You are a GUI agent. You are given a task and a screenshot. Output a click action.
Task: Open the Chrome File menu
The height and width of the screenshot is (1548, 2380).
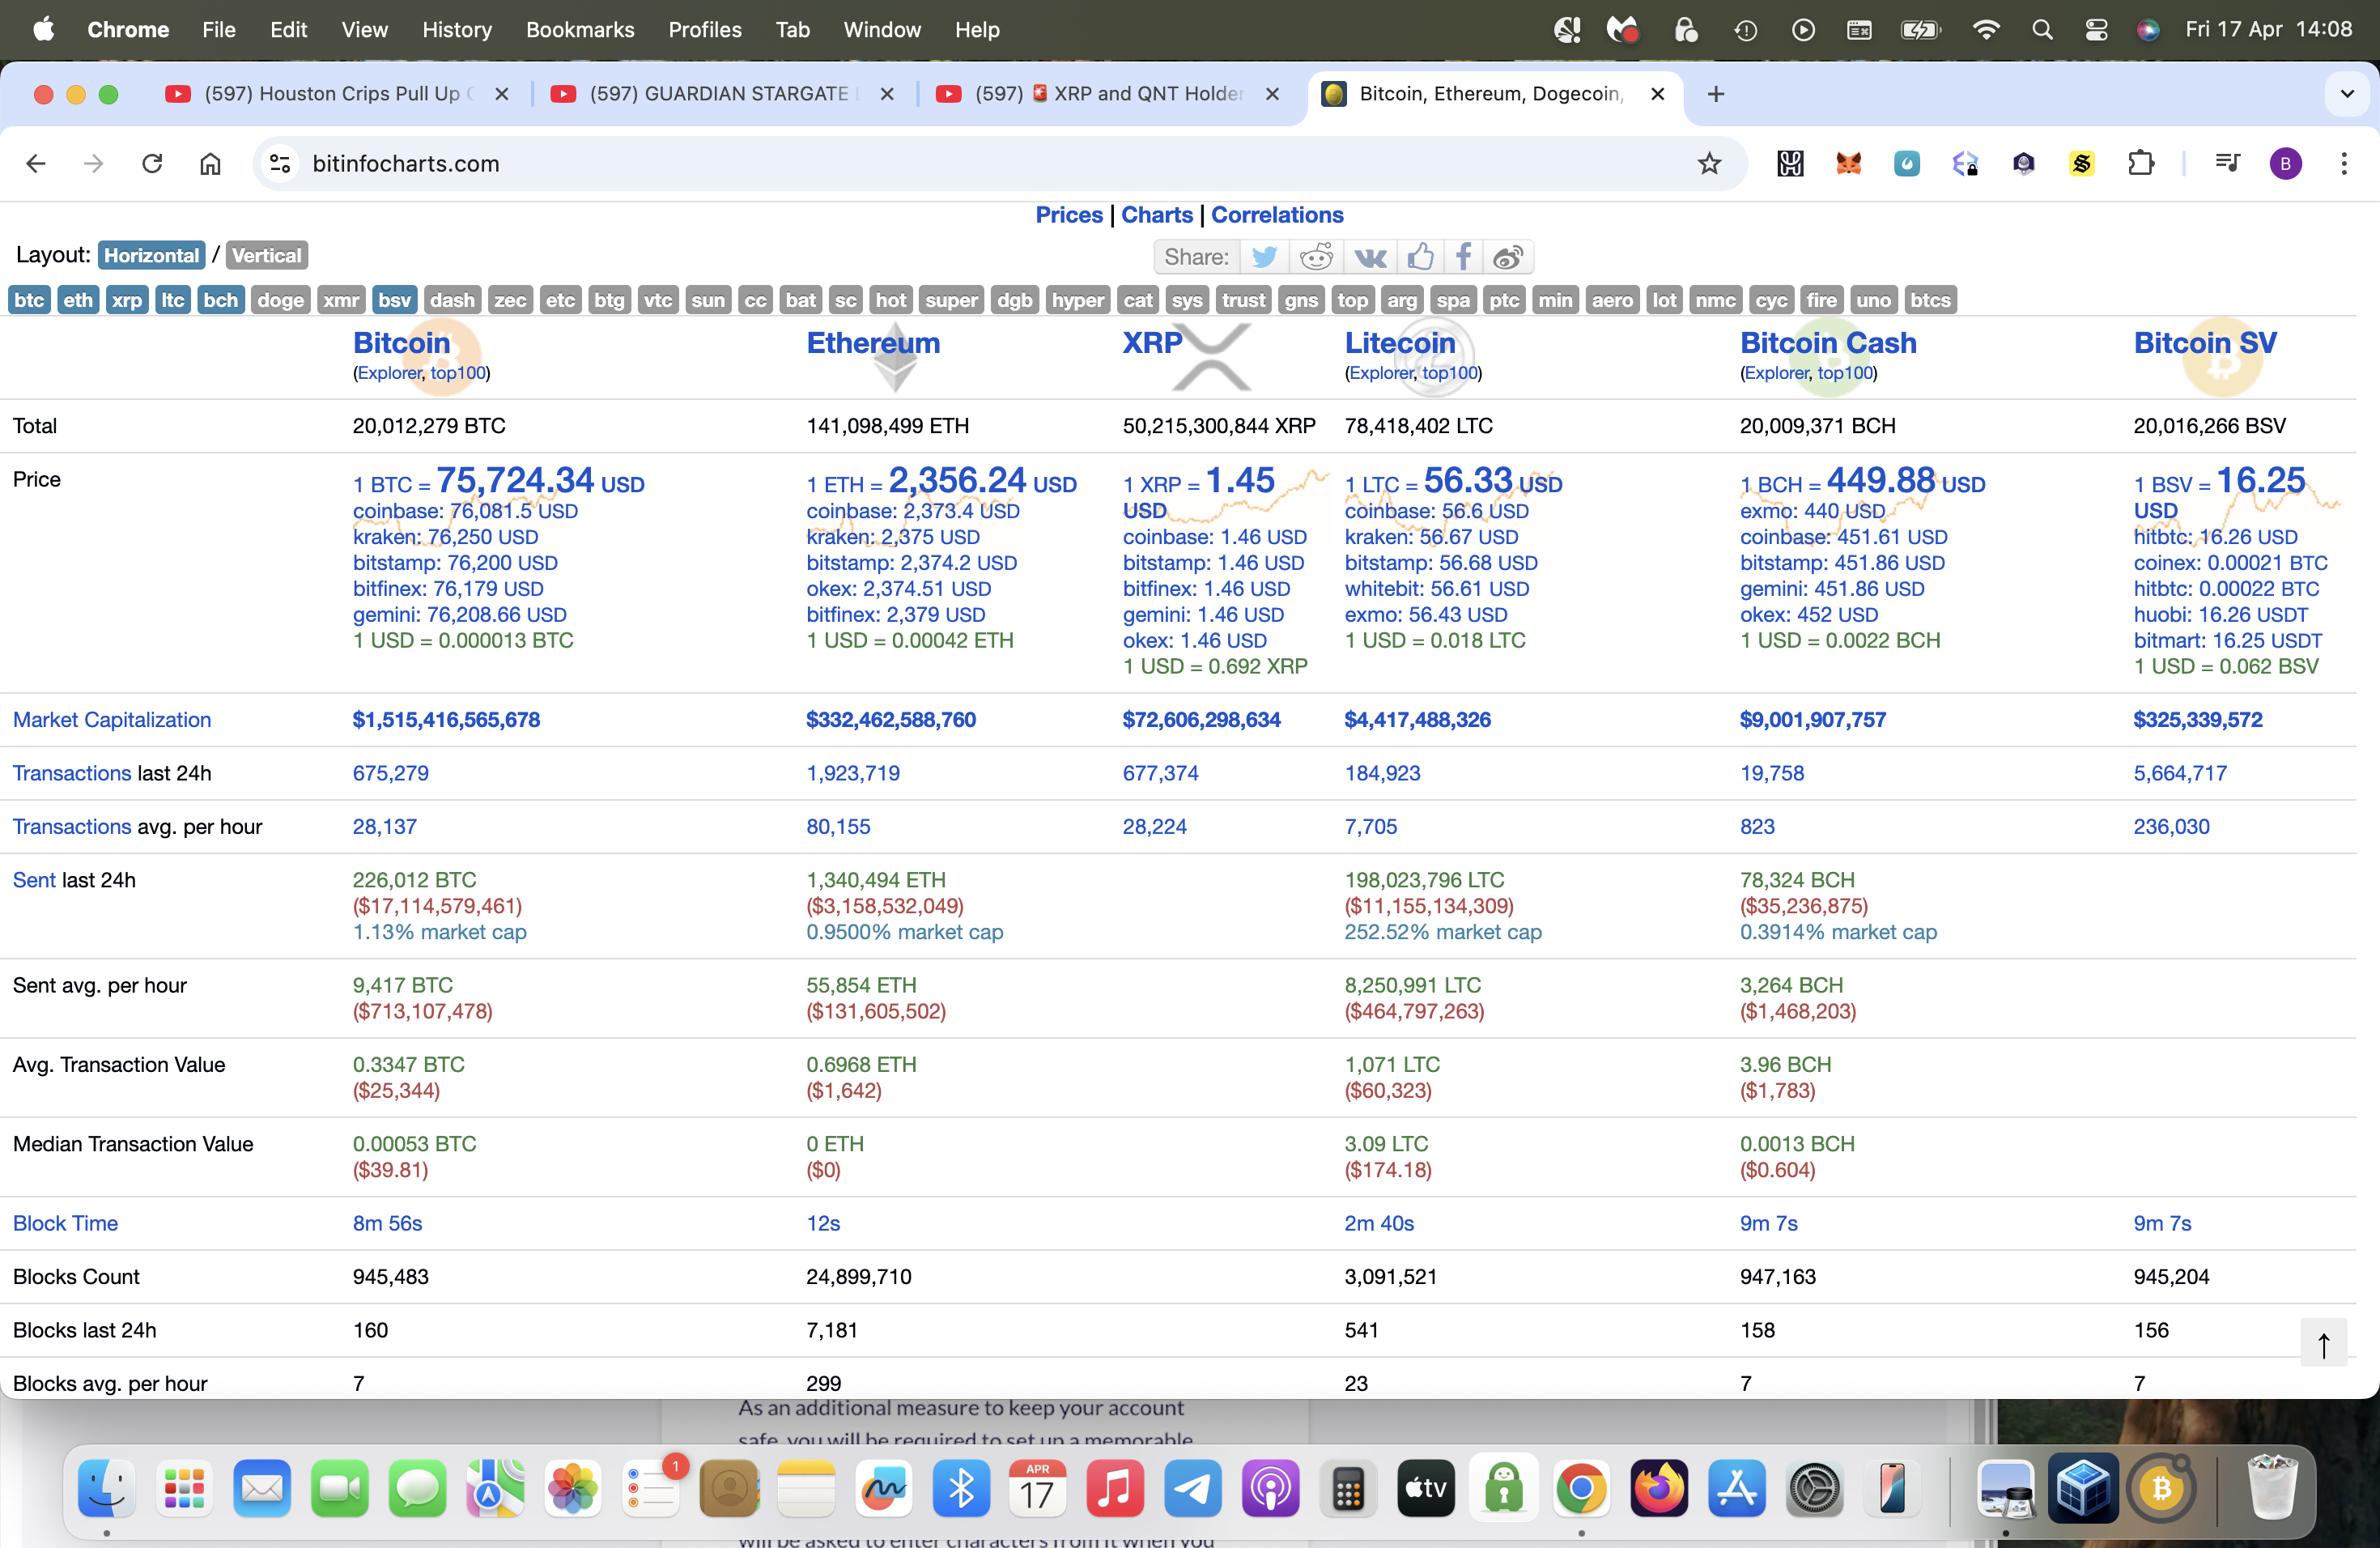pyautogui.click(x=218, y=30)
